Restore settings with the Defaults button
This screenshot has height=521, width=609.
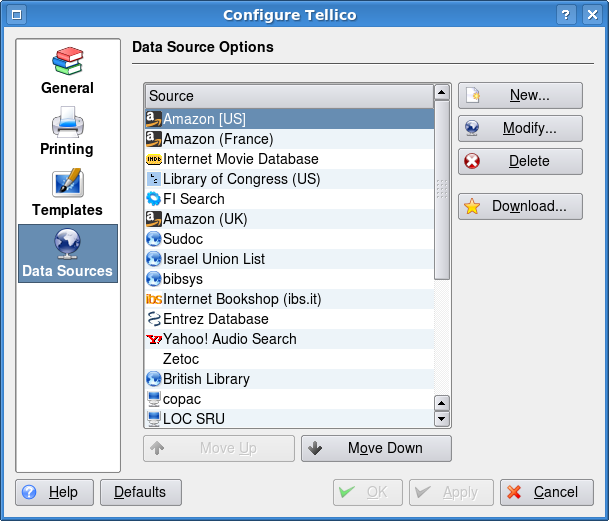pos(141,492)
